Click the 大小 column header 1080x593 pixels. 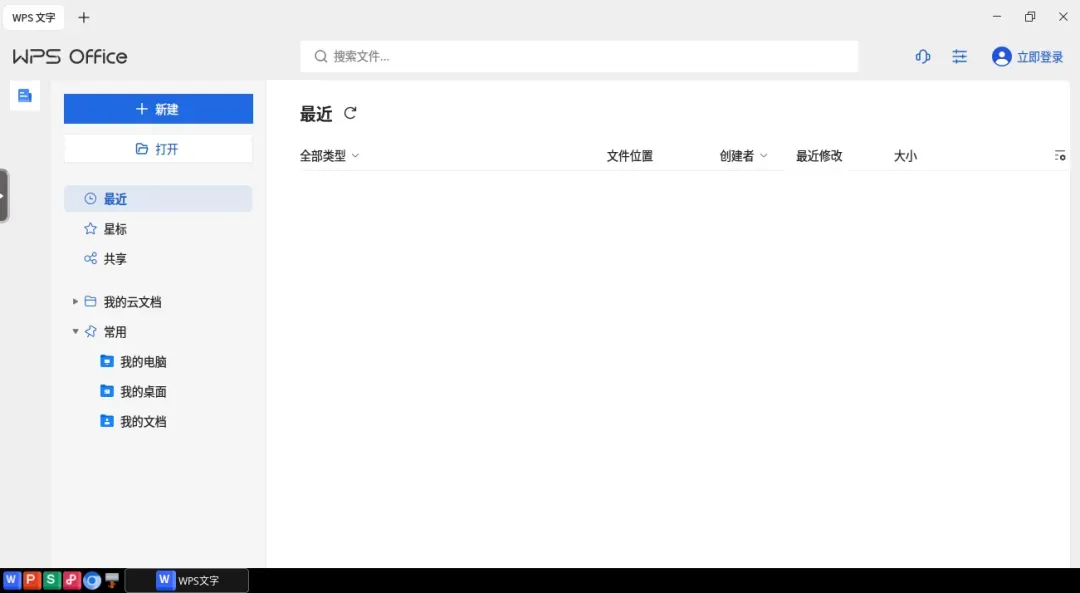pyautogui.click(x=905, y=156)
